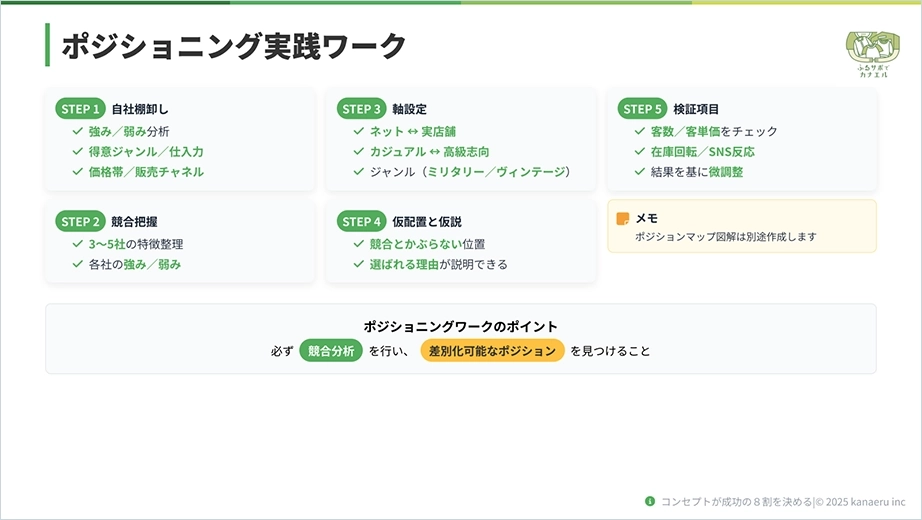Select the check mark for 在庫回転／SNS反応
Screen dimensions: 922x520
(640, 151)
